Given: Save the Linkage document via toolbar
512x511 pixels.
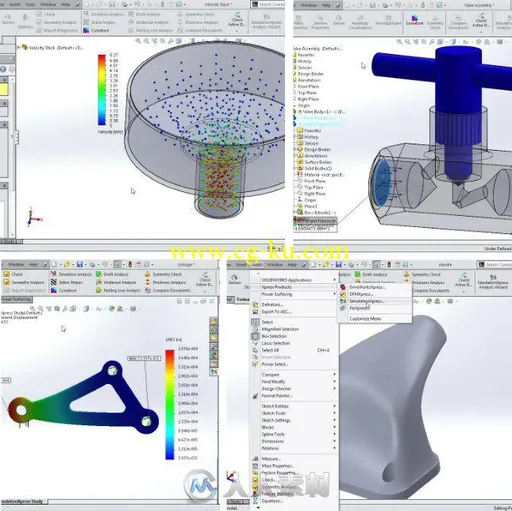Looking at the screenshot, I should 79,264.
